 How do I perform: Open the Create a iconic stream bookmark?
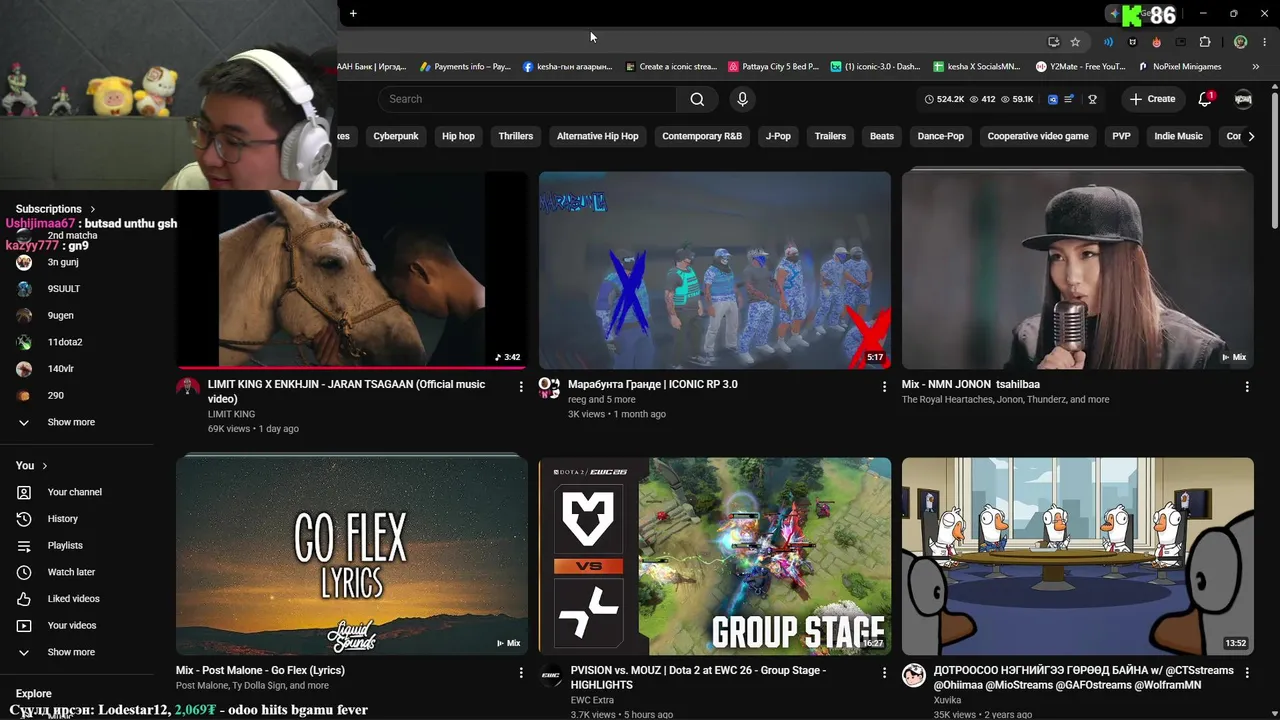pyautogui.click(x=671, y=67)
